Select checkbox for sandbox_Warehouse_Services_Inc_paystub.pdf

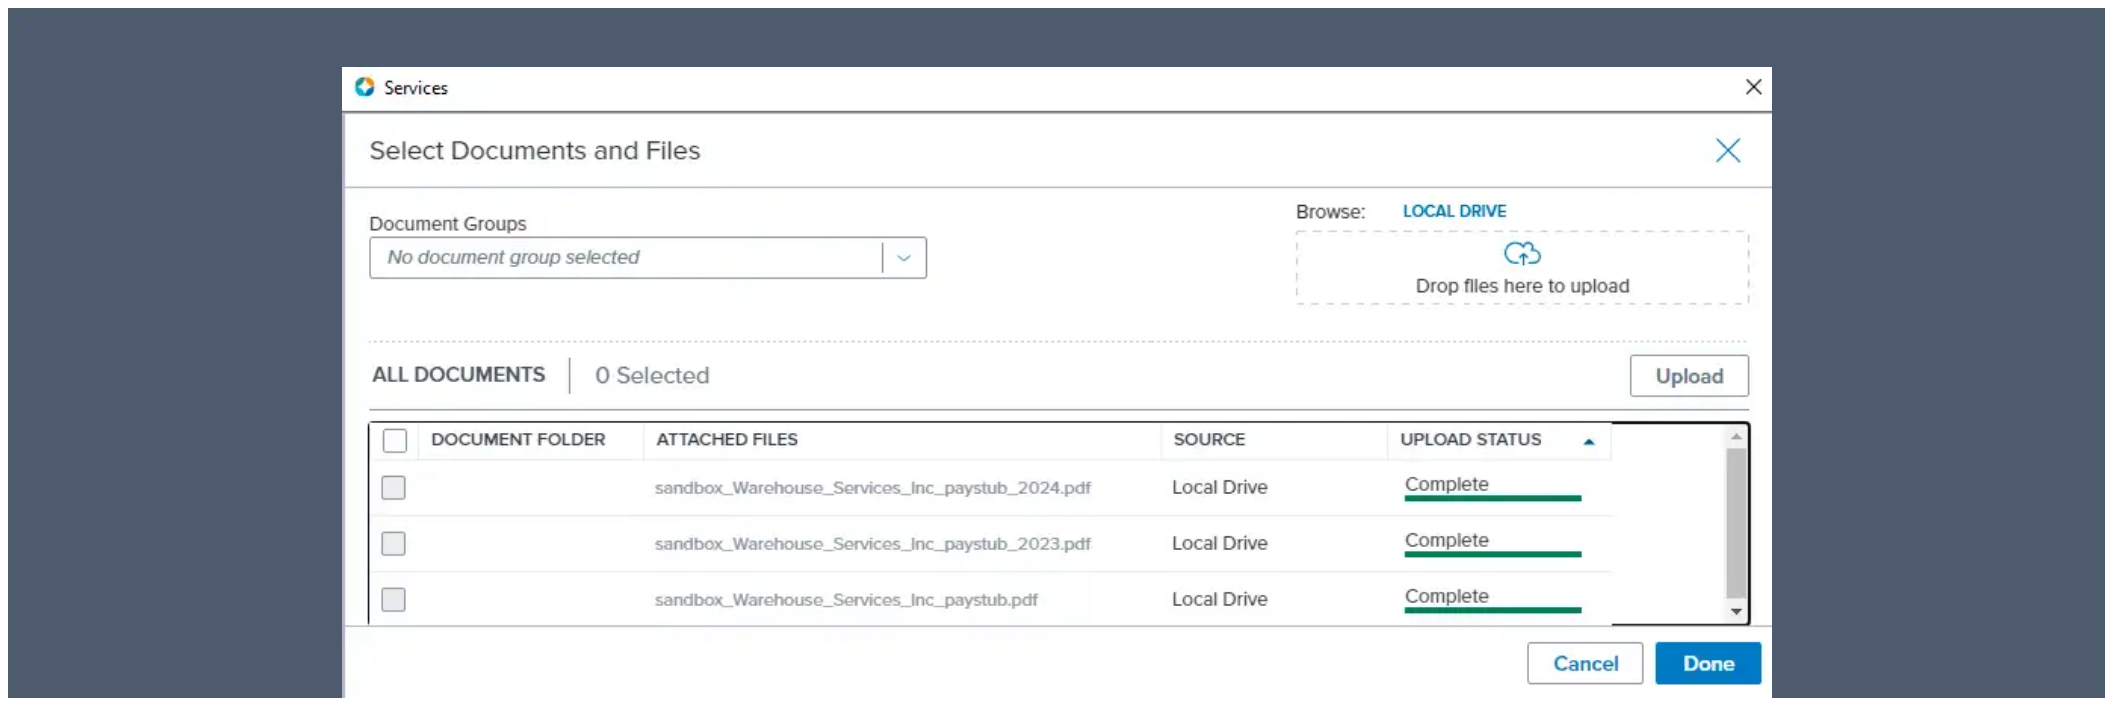pos(394,600)
